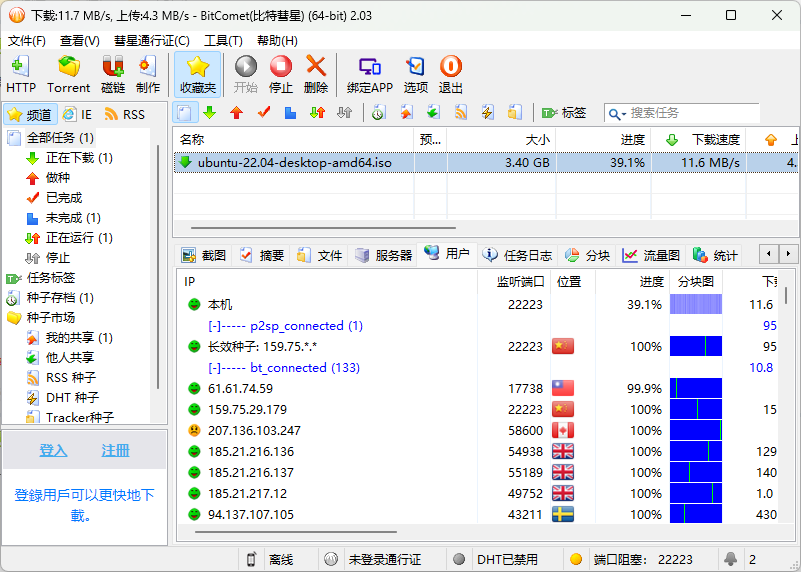Screen dimensions: 801x572
Task: Delete the selected task (删除)
Action: (x=316, y=75)
